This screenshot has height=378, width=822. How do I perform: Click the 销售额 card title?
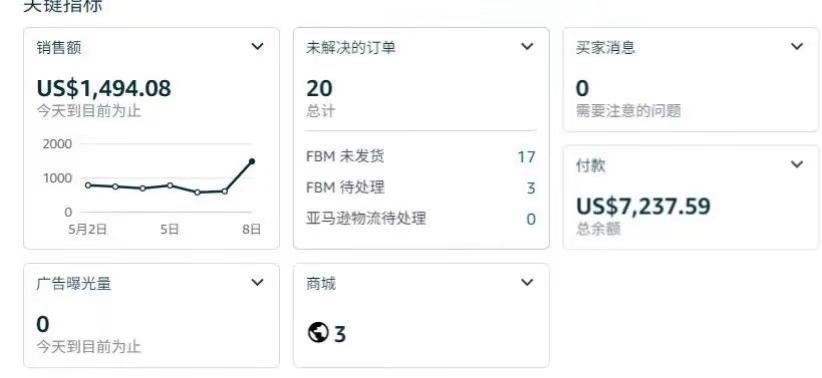pyautogui.click(x=59, y=48)
